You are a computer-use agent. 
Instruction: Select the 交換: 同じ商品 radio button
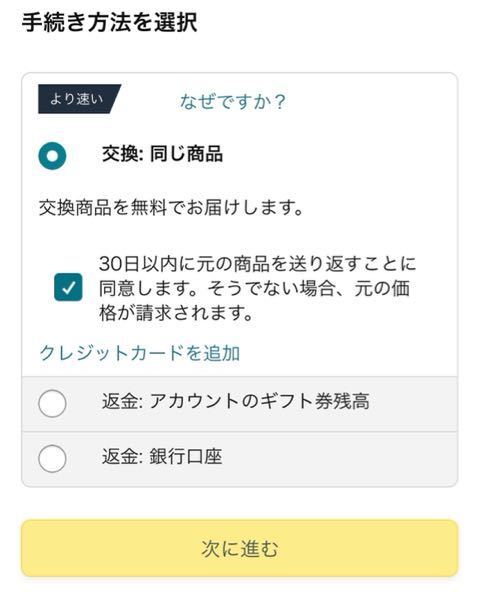tap(52, 156)
